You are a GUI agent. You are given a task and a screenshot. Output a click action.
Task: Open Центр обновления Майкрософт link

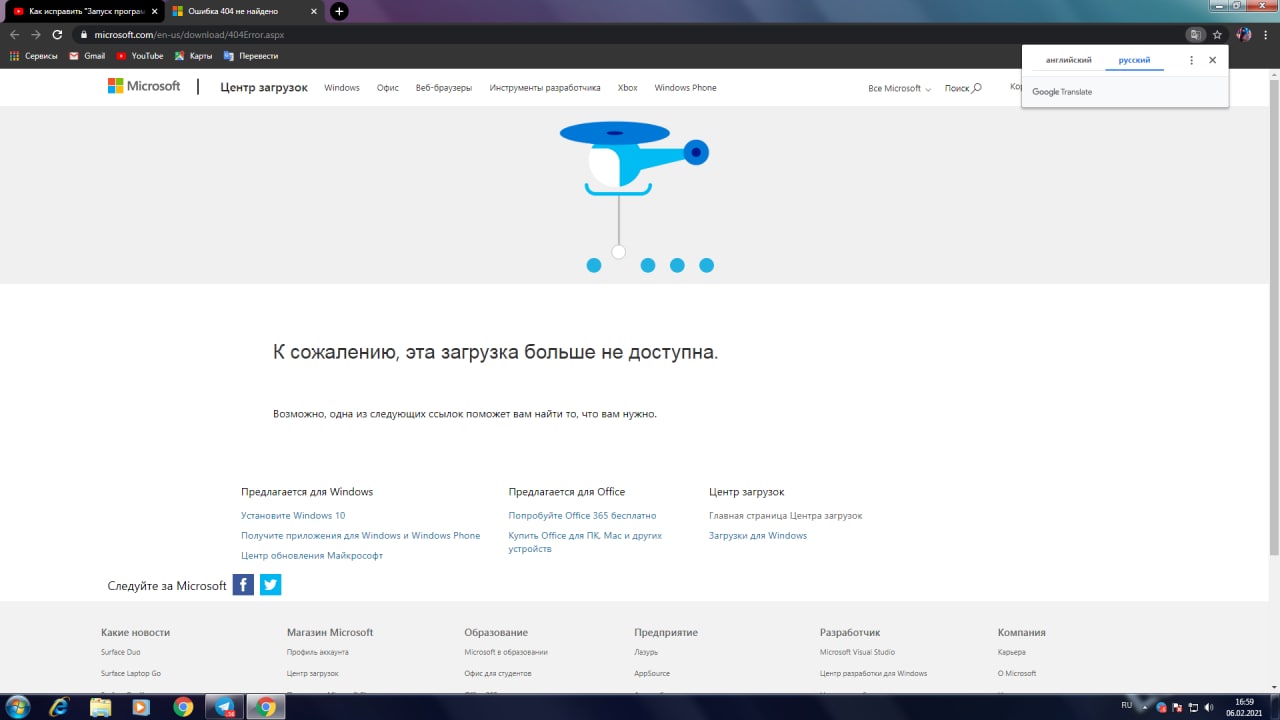[x=312, y=556]
